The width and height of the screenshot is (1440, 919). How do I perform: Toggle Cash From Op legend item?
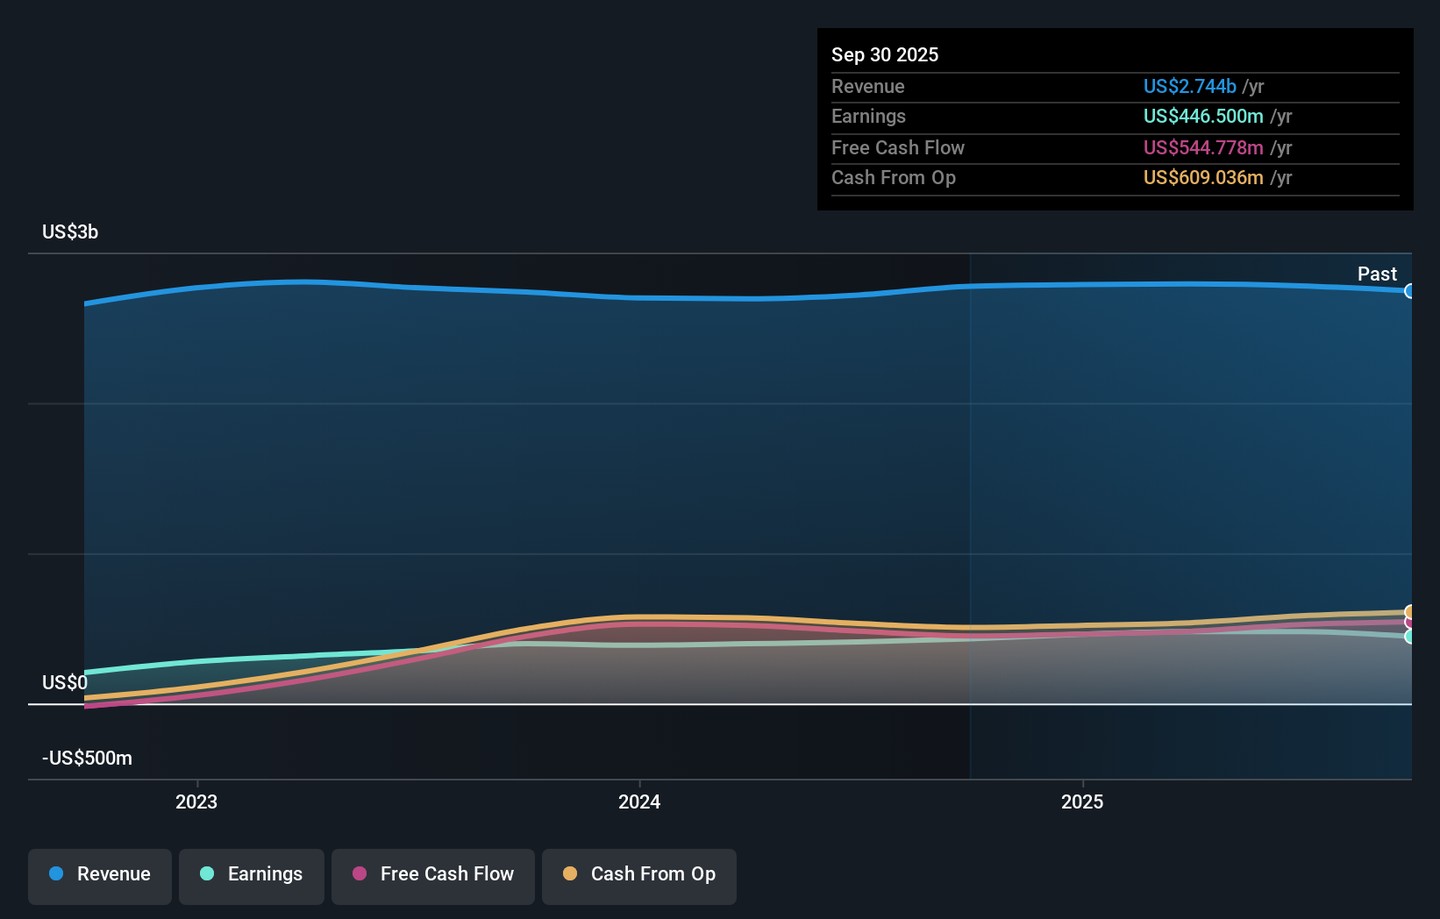[x=639, y=874]
